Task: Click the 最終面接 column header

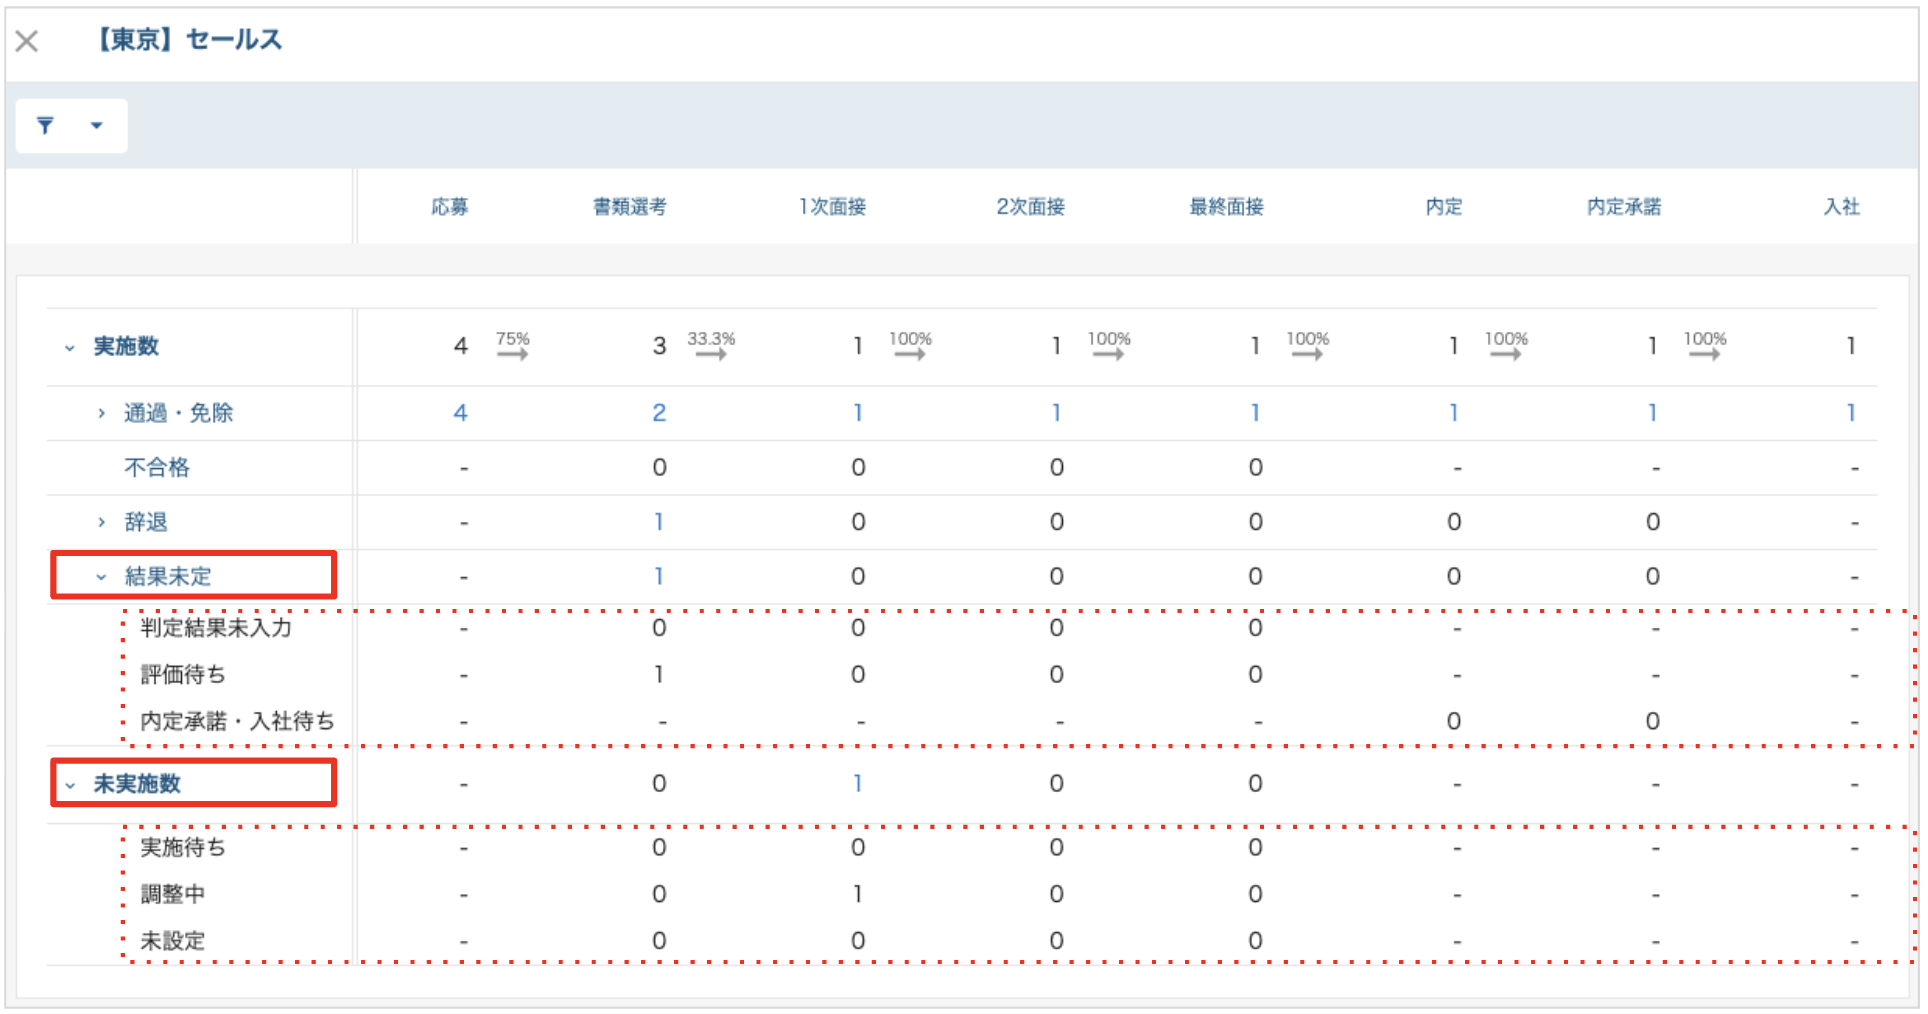Action: [x=1226, y=206]
